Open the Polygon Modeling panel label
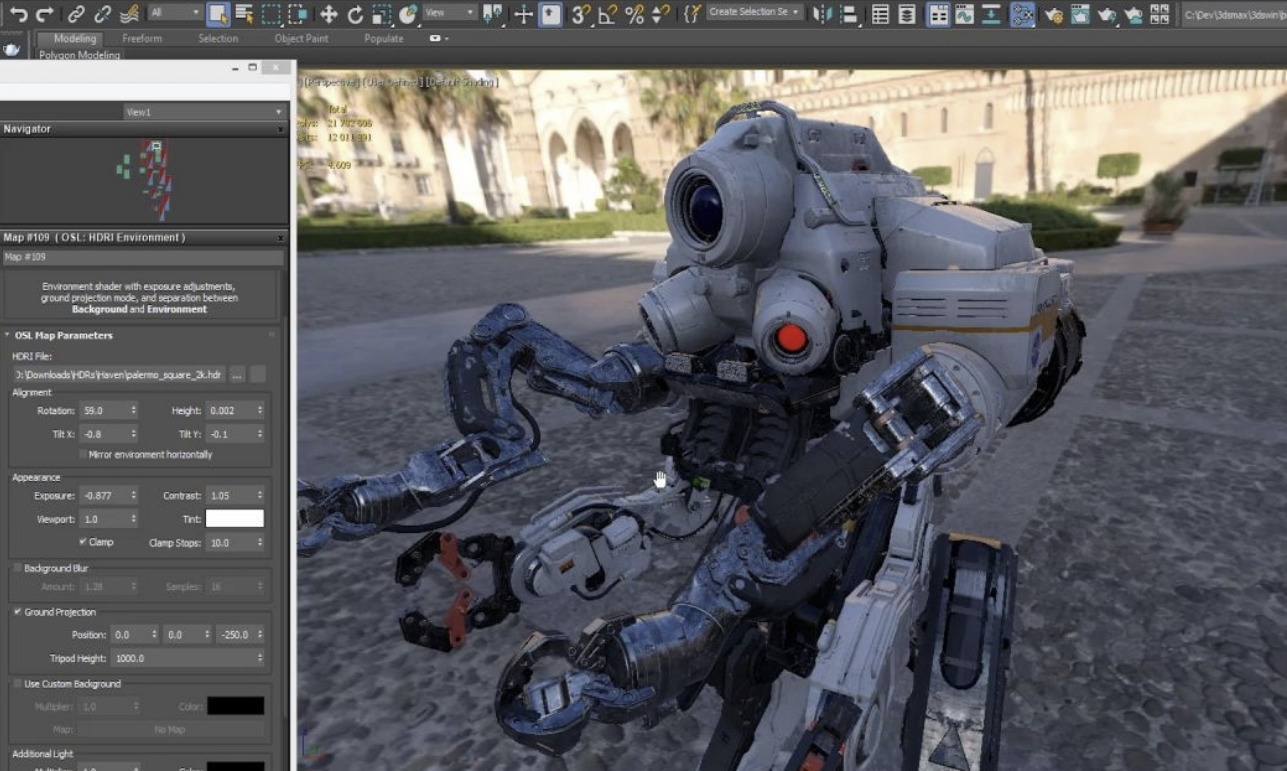 click(79, 55)
